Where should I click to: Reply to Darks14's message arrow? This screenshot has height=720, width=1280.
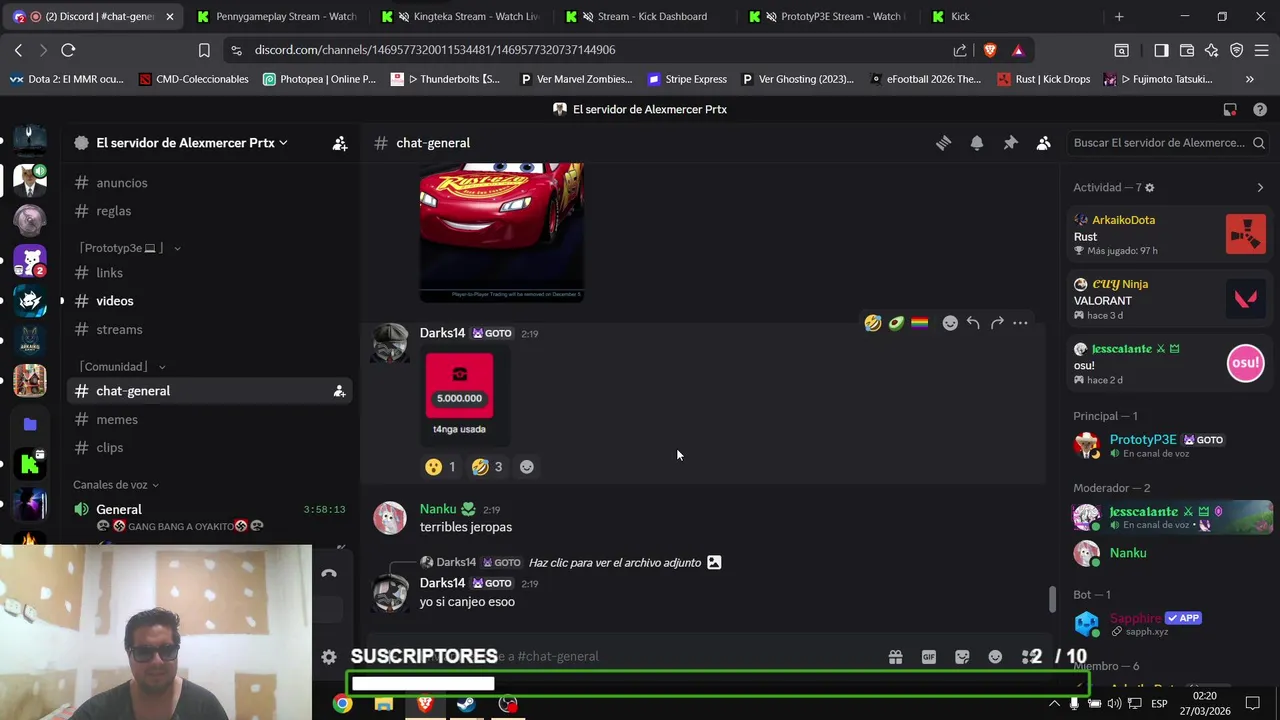point(973,323)
